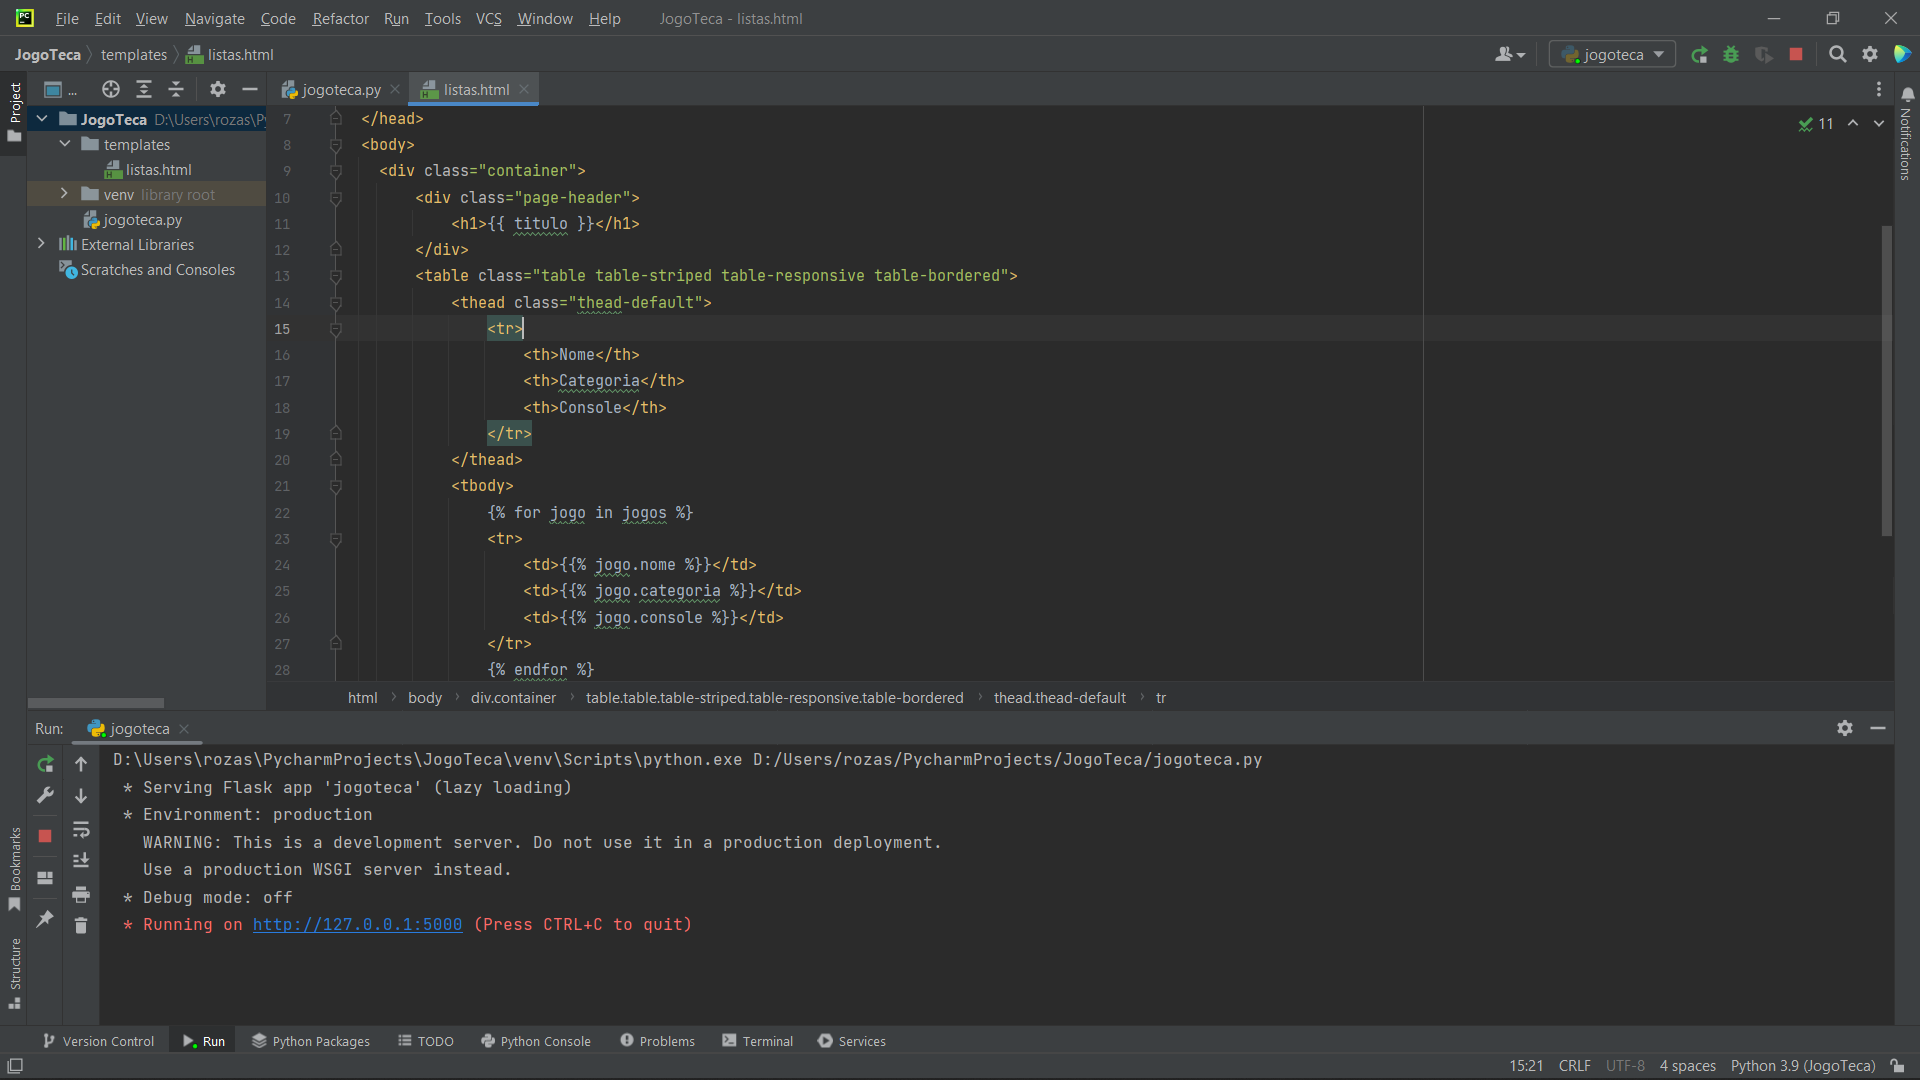Screen dimensions: 1920x1080
Task: Open the Run menu in menu bar
Action: coord(396,18)
